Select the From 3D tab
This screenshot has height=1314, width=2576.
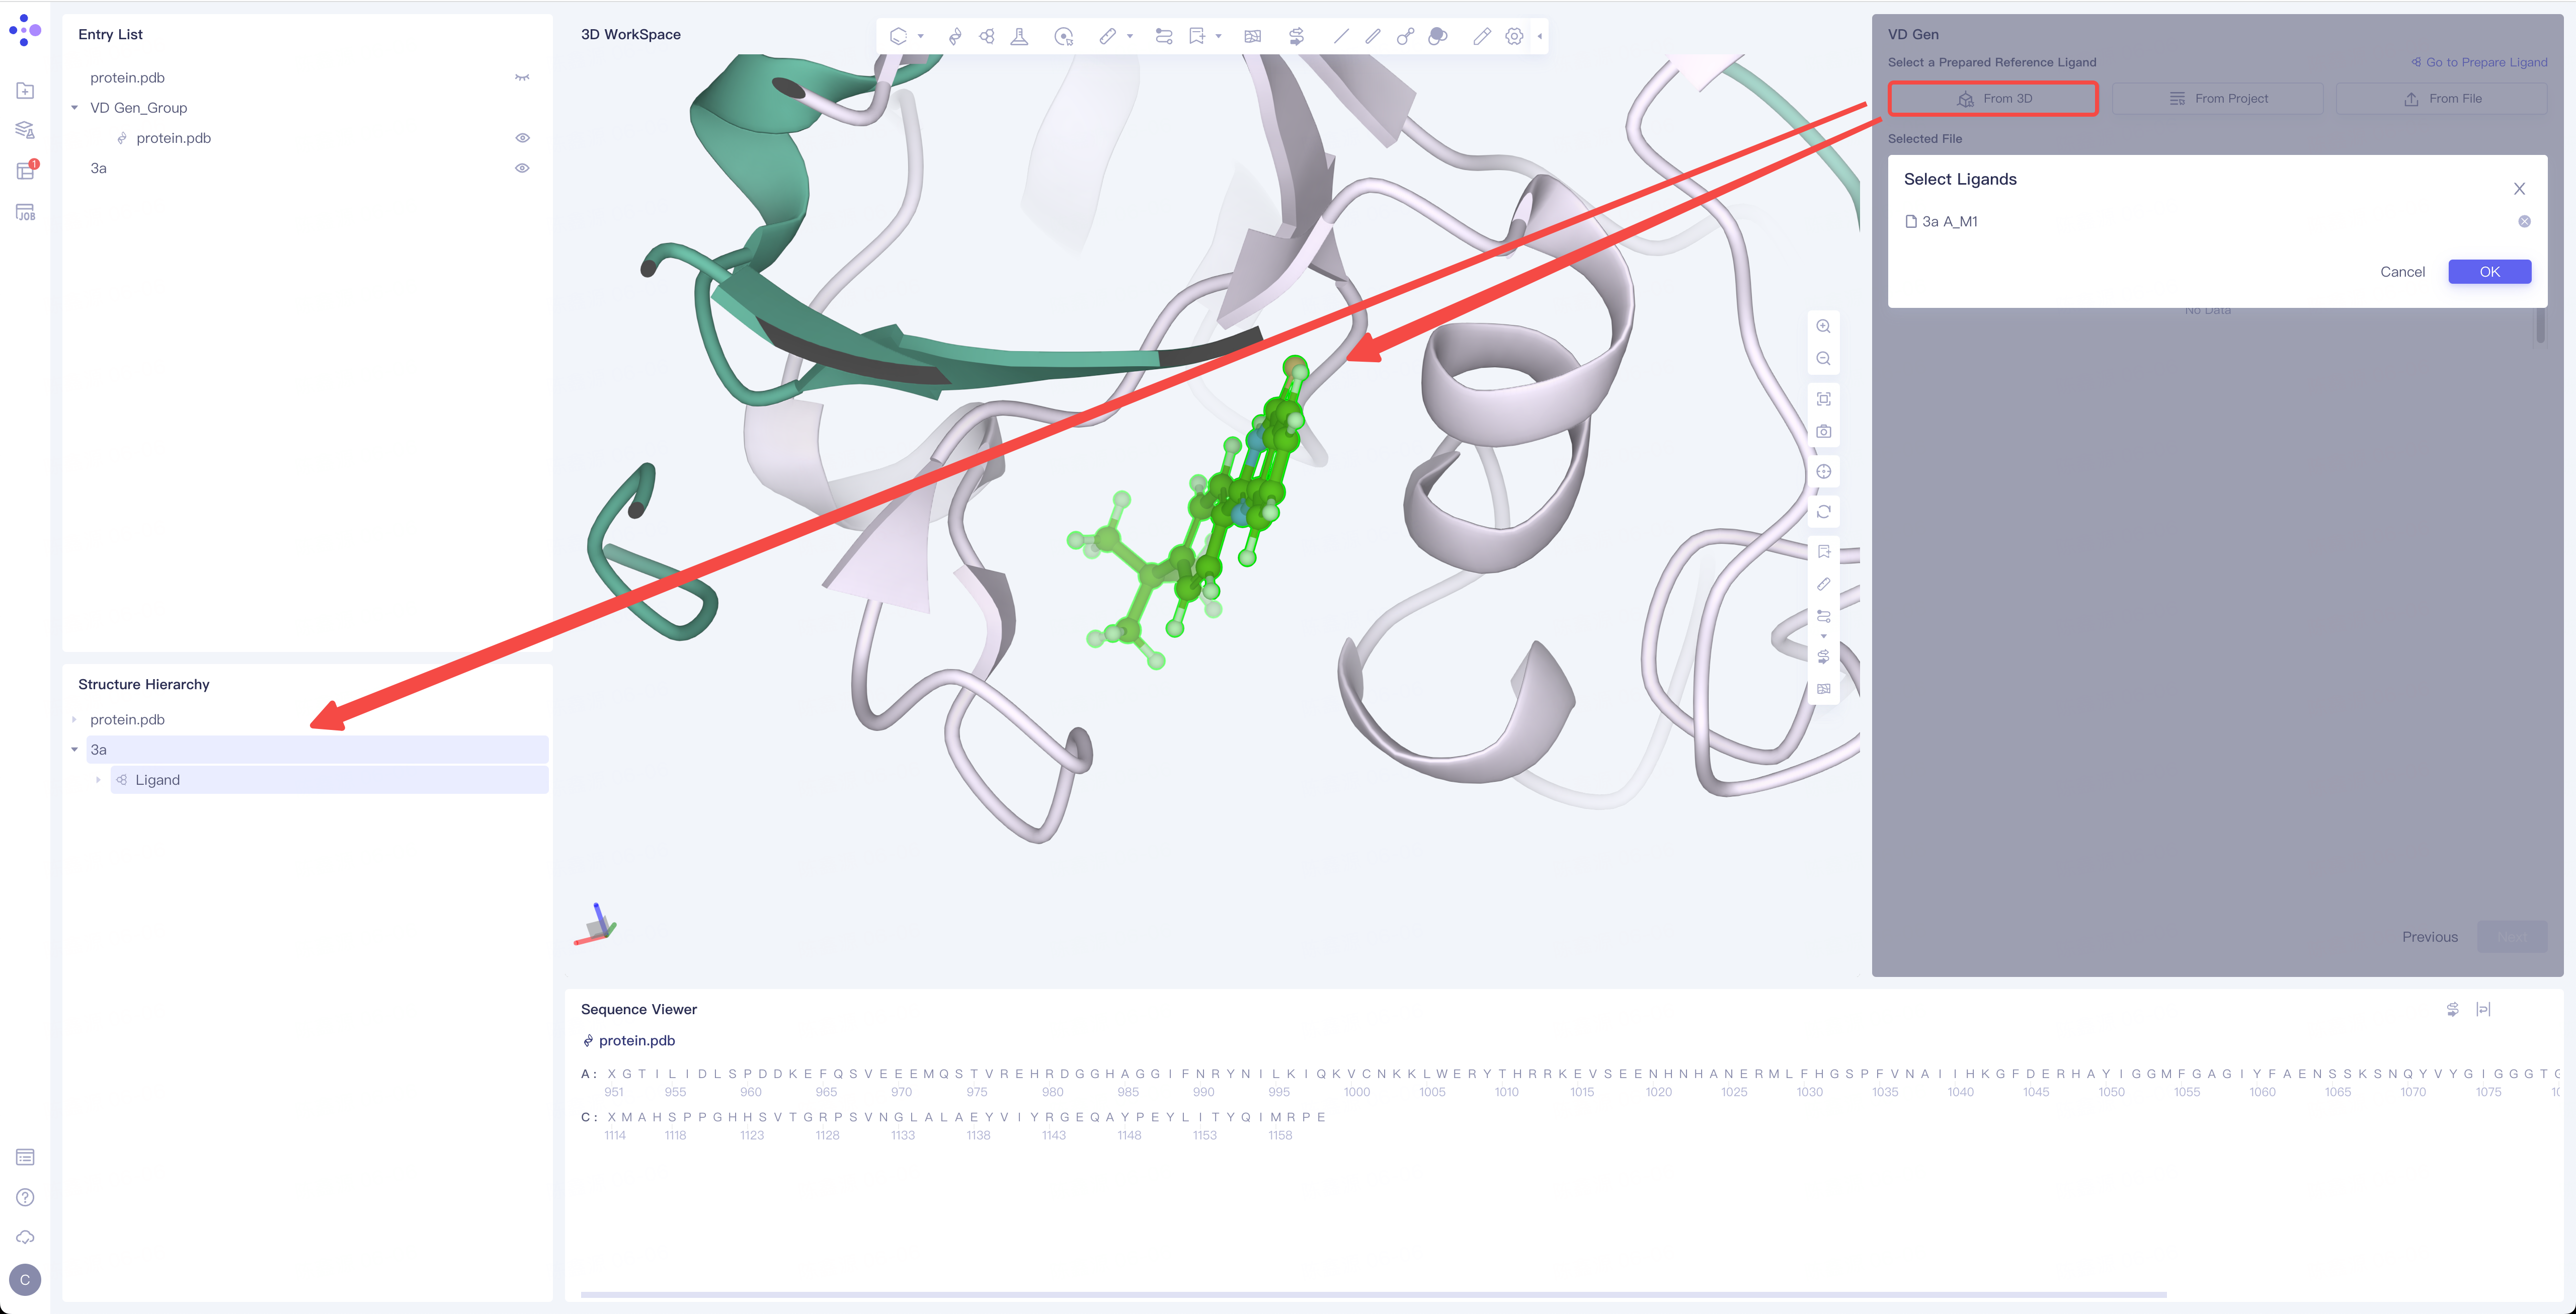click(x=1993, y=98)
